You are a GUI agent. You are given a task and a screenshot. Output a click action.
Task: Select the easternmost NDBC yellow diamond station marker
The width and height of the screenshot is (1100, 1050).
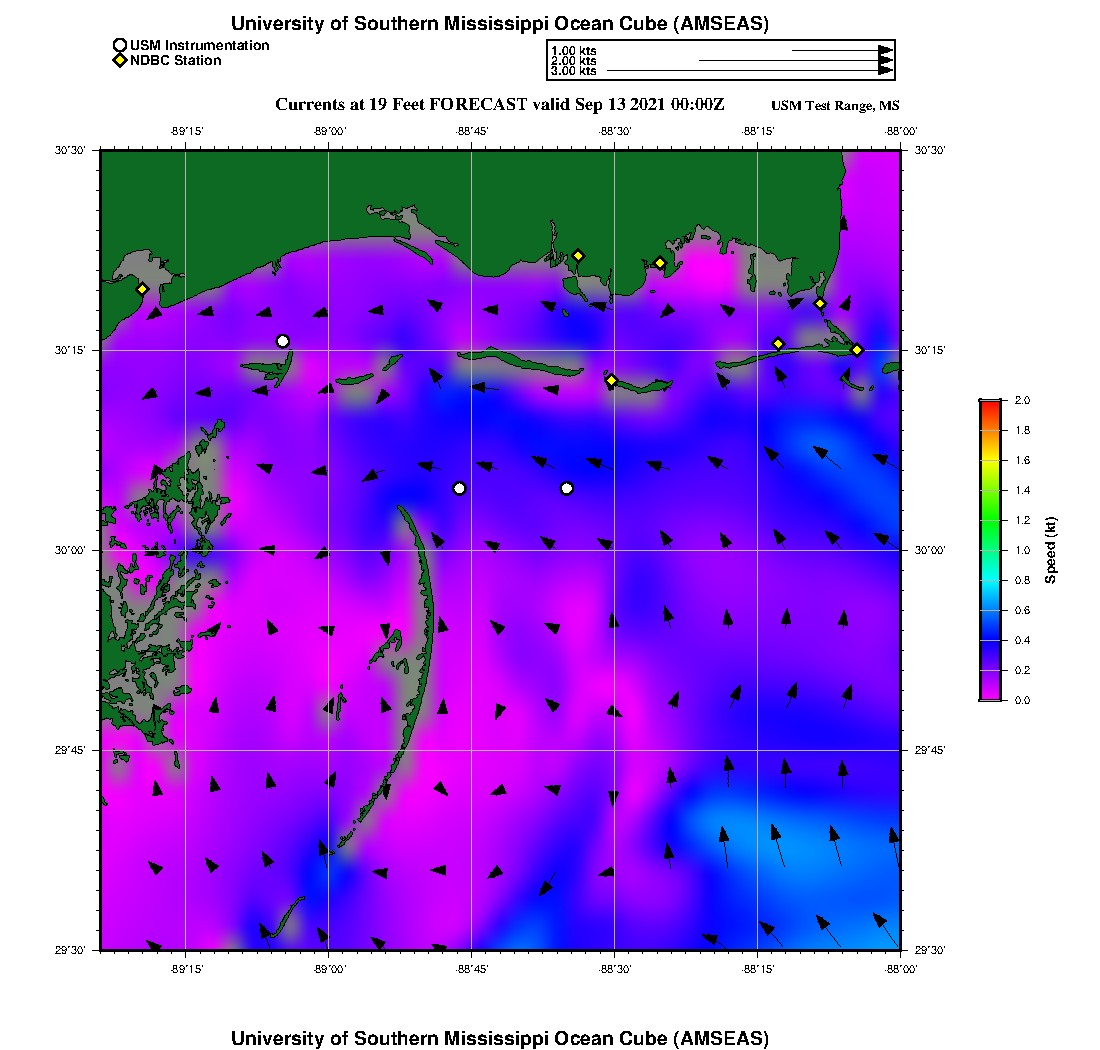click(857, 349)
